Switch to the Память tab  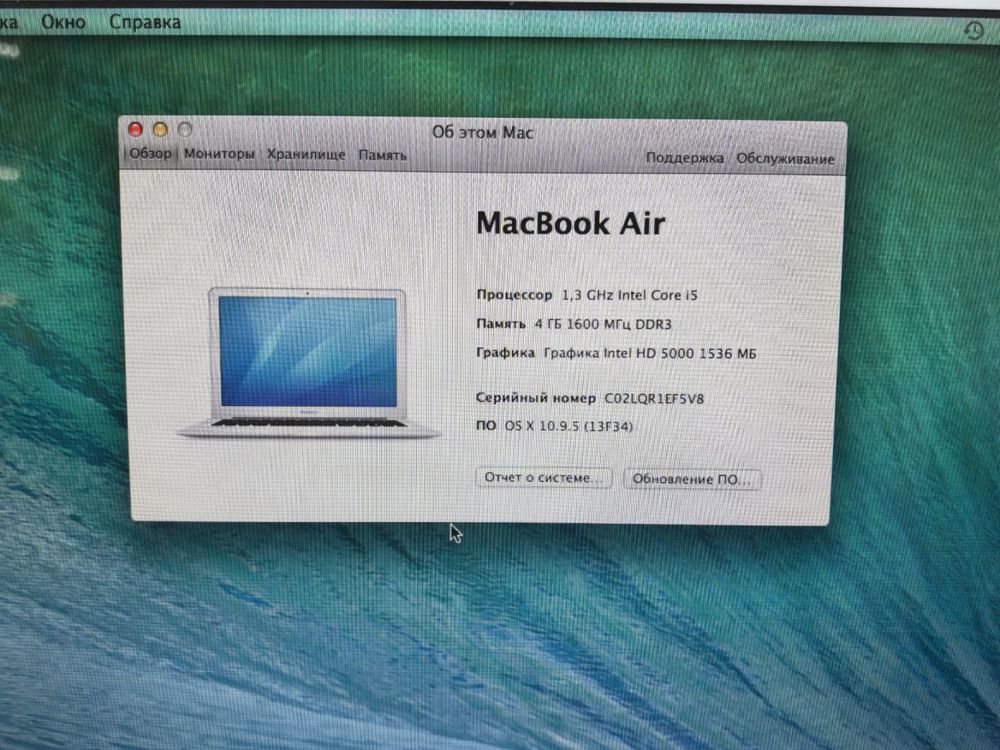383,155
